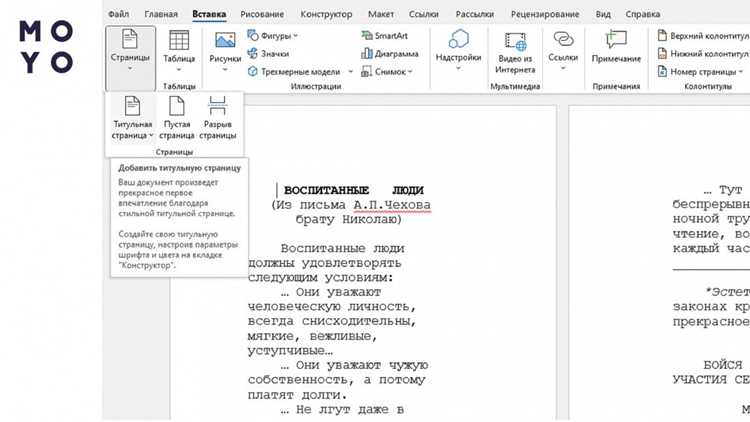Click 'БОЙСЯ' on the second page

click(x=723, y=365)
